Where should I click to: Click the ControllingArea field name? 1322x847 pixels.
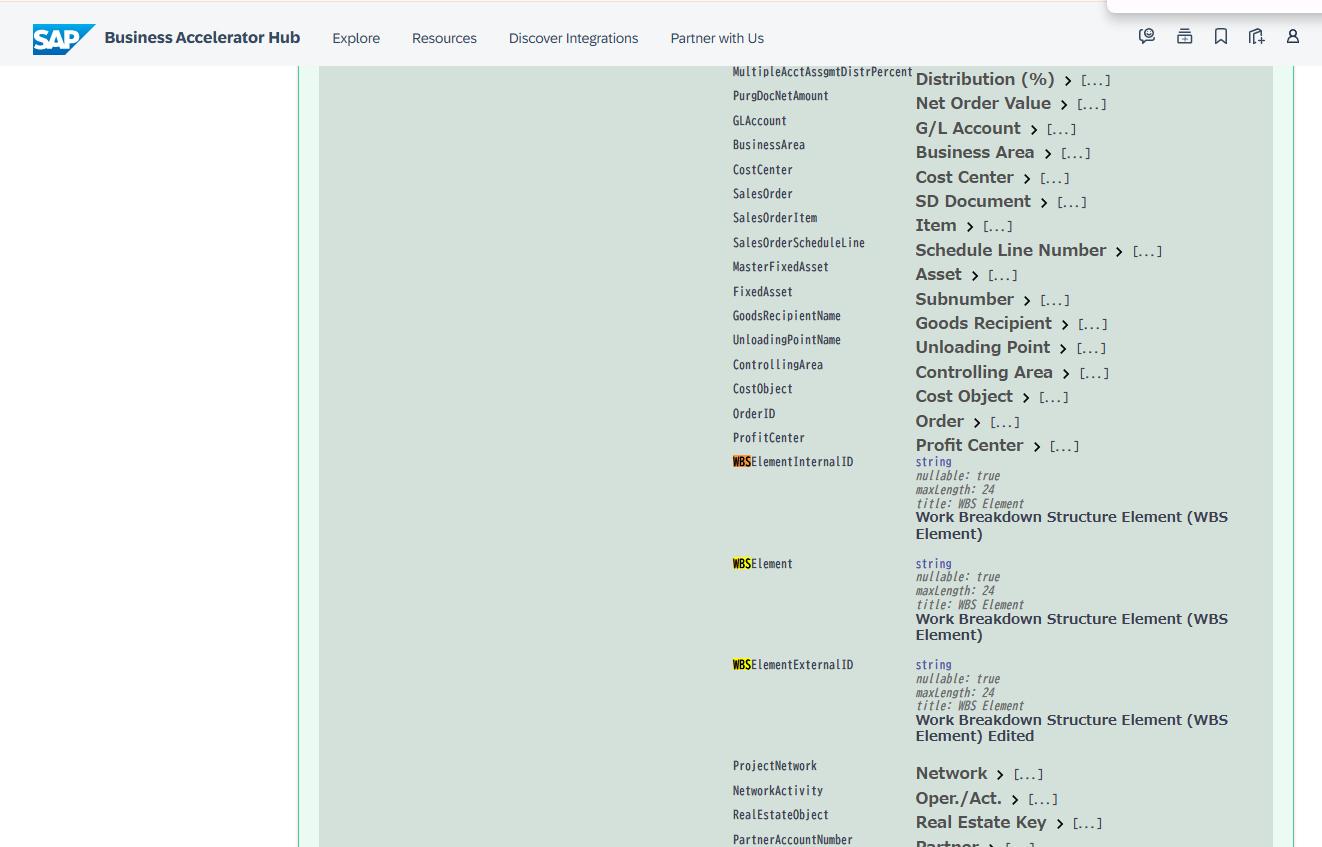[x=778, y=365]
